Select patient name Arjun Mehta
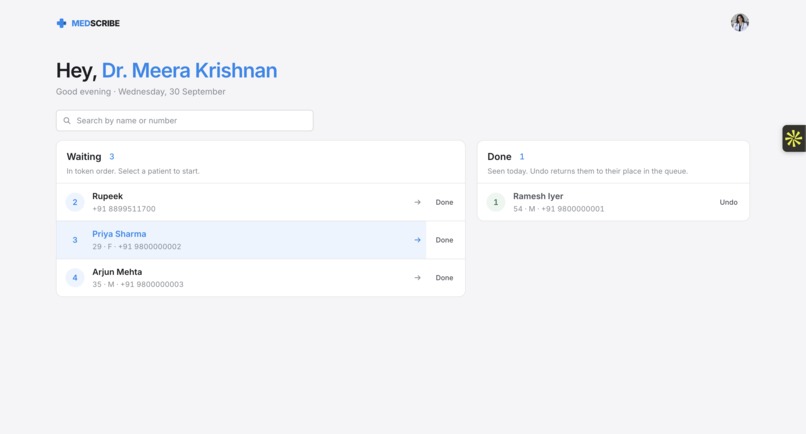The image size is (806, 434). tap(117, 272)
